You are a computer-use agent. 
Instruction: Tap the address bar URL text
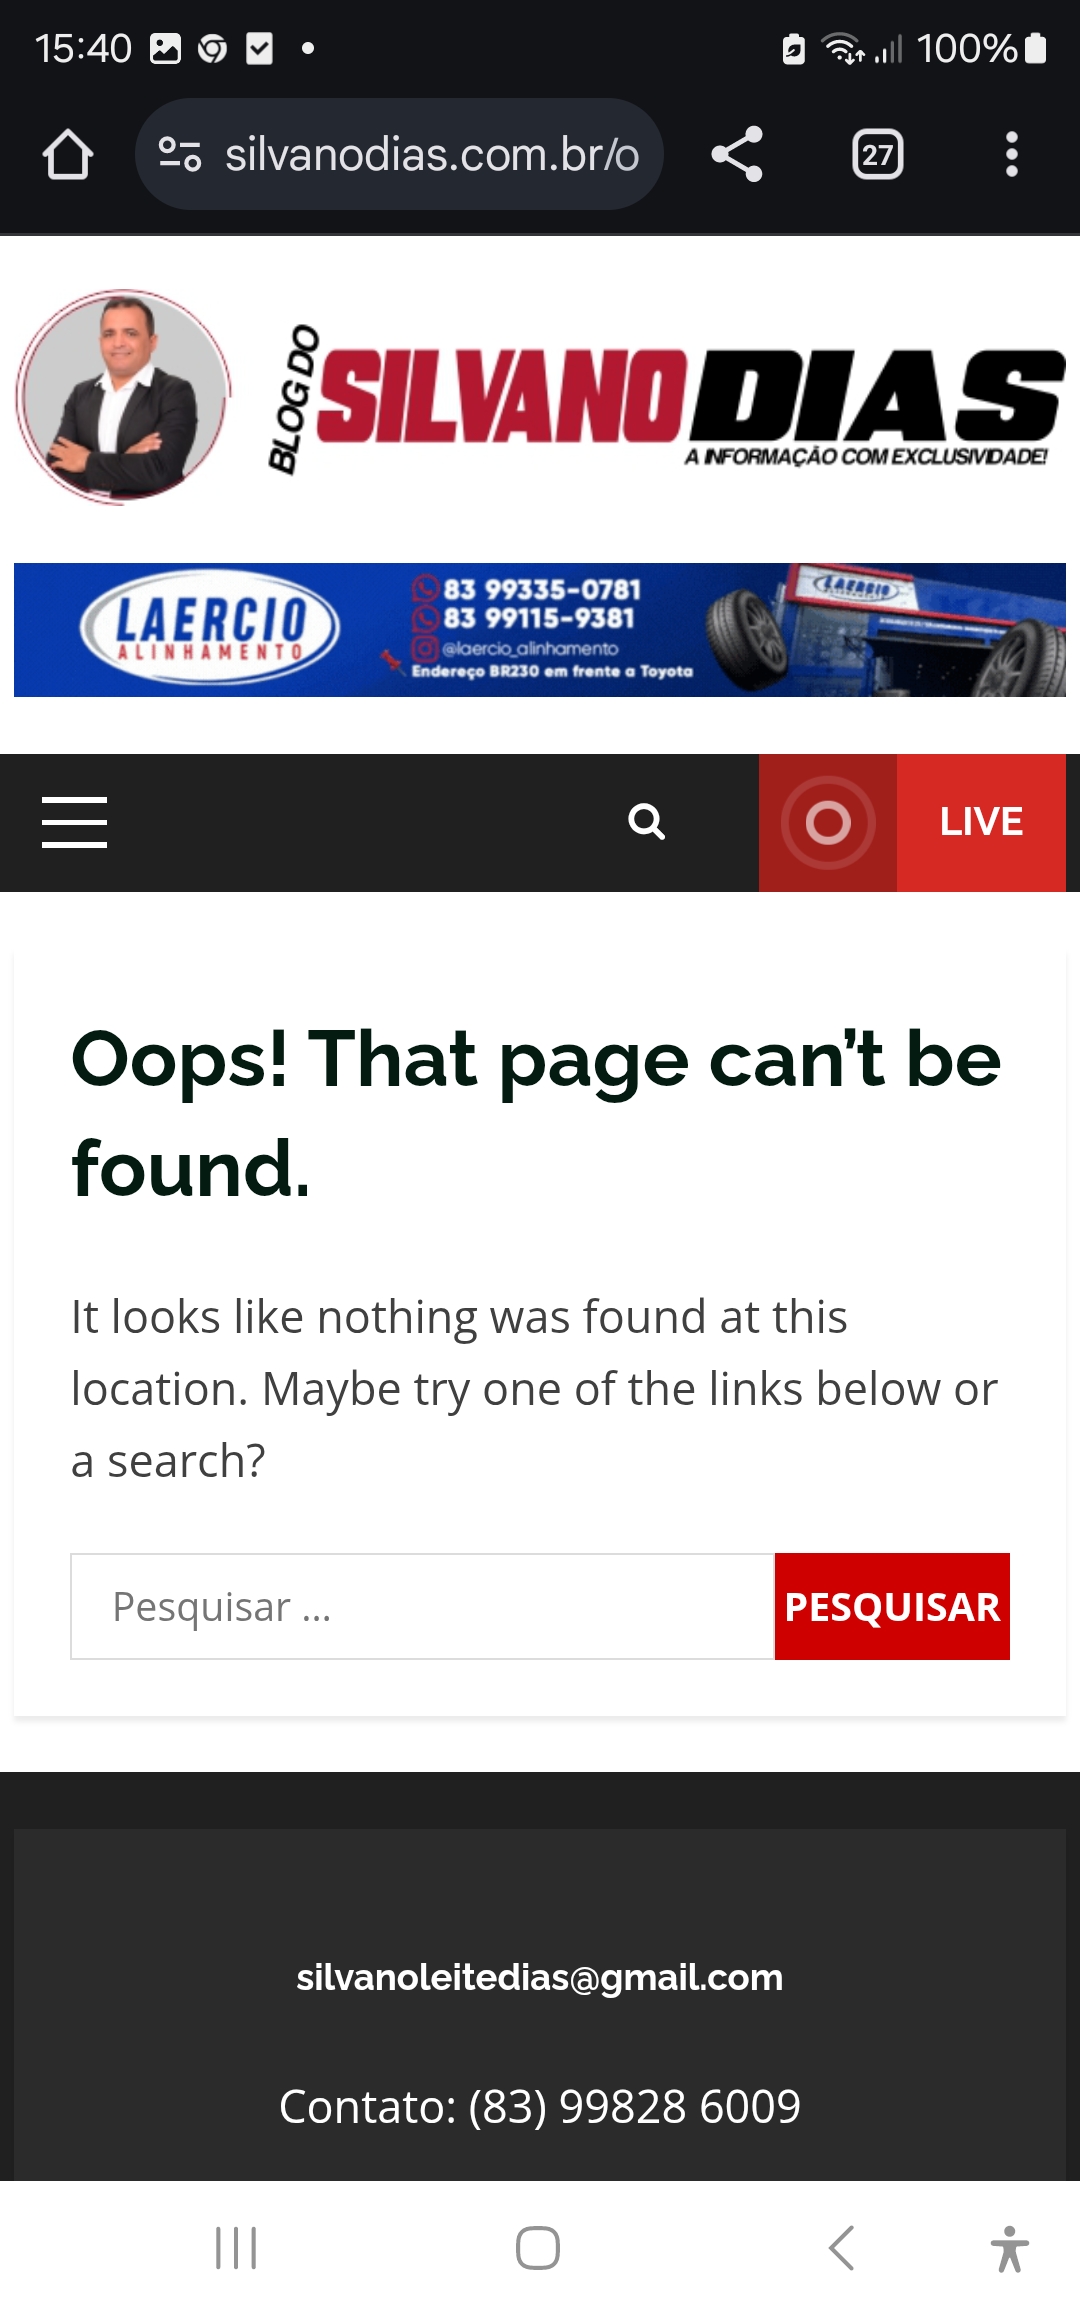point(432,155)
